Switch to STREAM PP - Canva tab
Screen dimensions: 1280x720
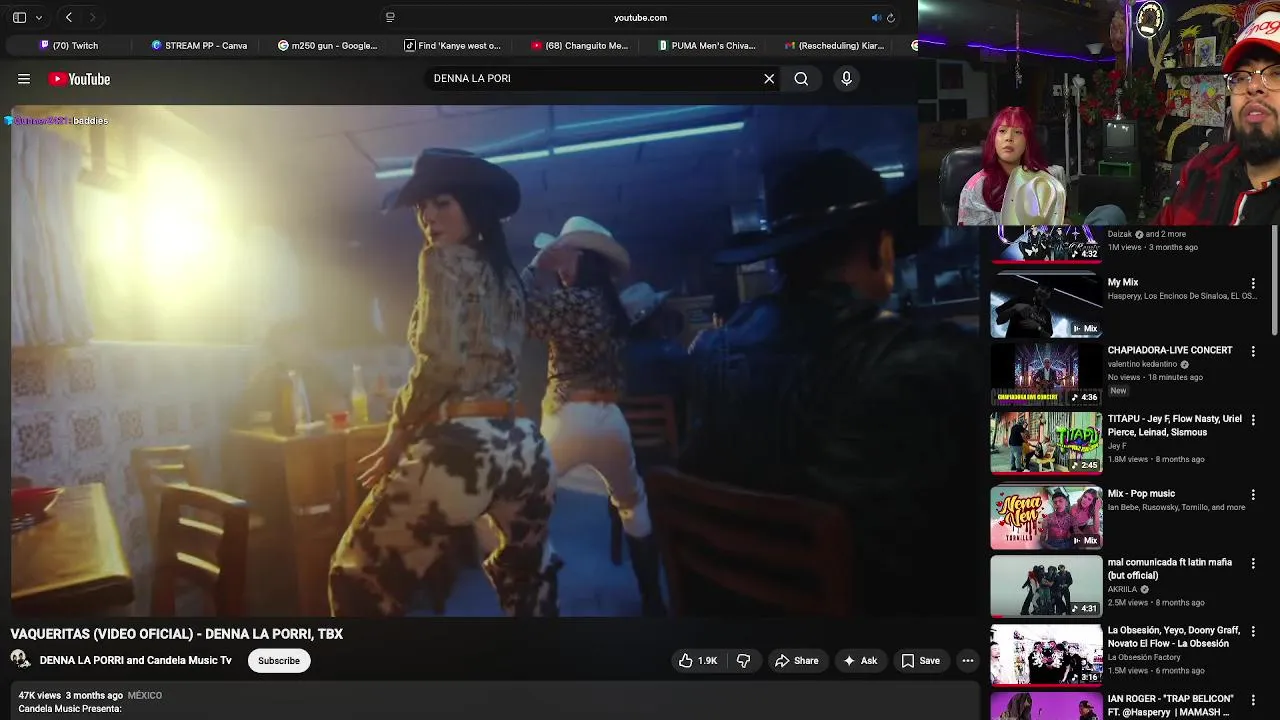[x=199, y=45]
